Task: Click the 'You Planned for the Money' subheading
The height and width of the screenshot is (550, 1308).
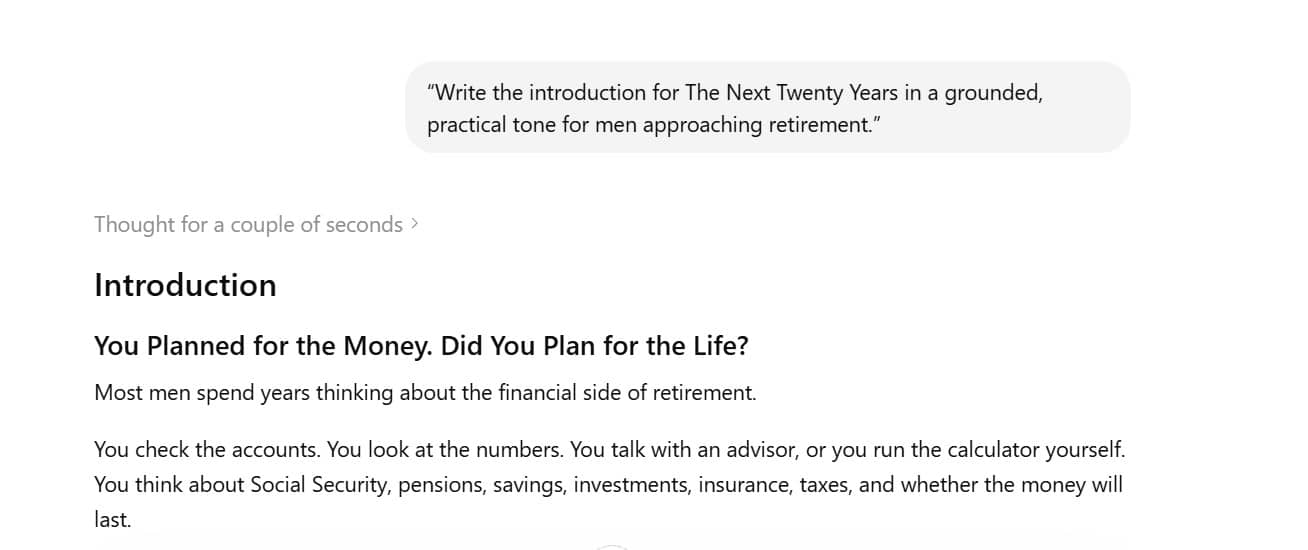Action: [264, 346]
